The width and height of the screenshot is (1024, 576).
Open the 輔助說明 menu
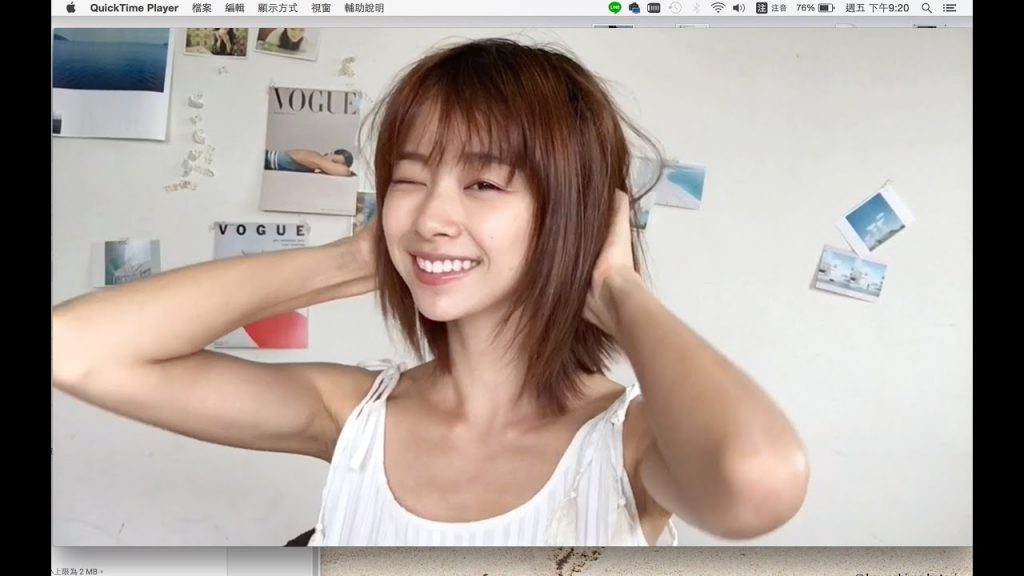[x=364, y=8]
